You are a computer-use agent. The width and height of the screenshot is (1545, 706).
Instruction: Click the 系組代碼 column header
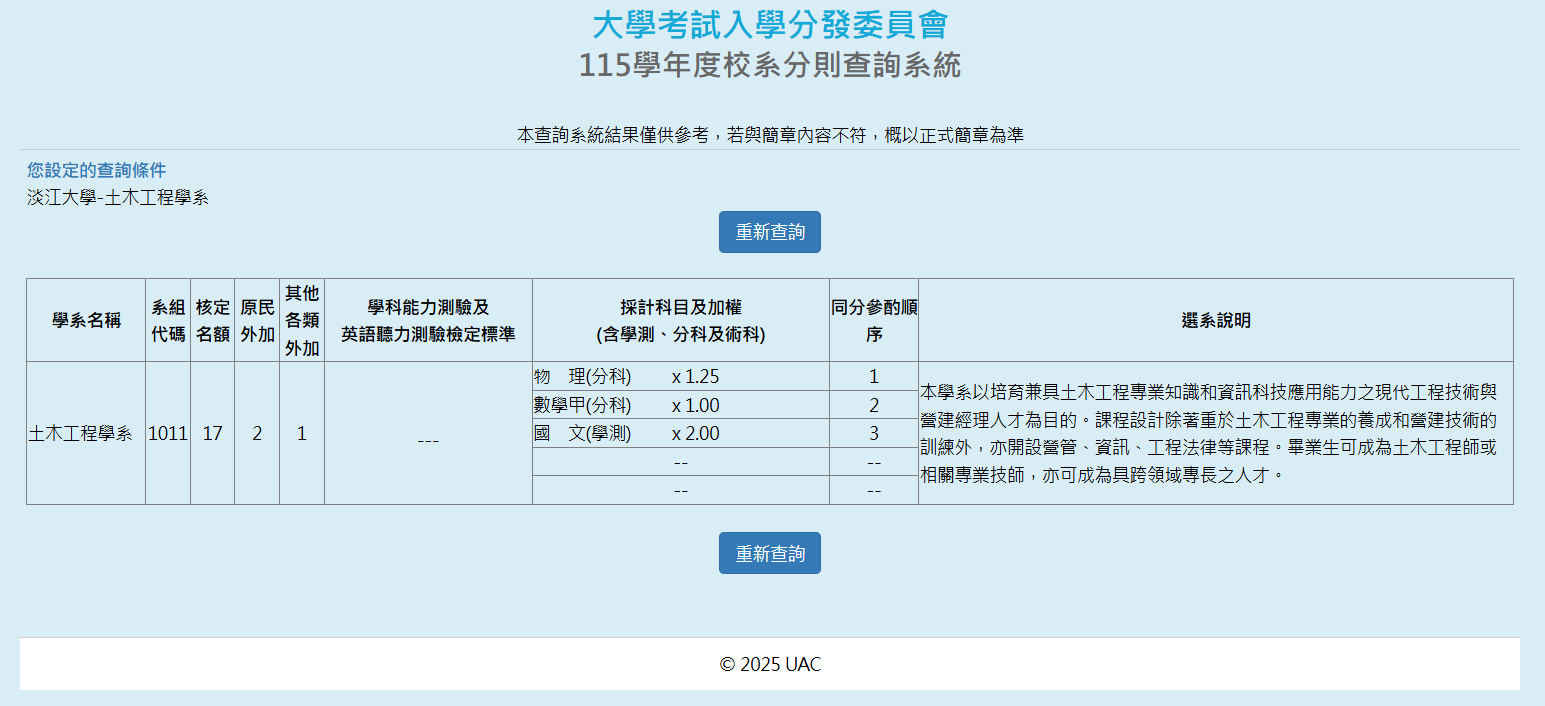click(x=168, y=320)
